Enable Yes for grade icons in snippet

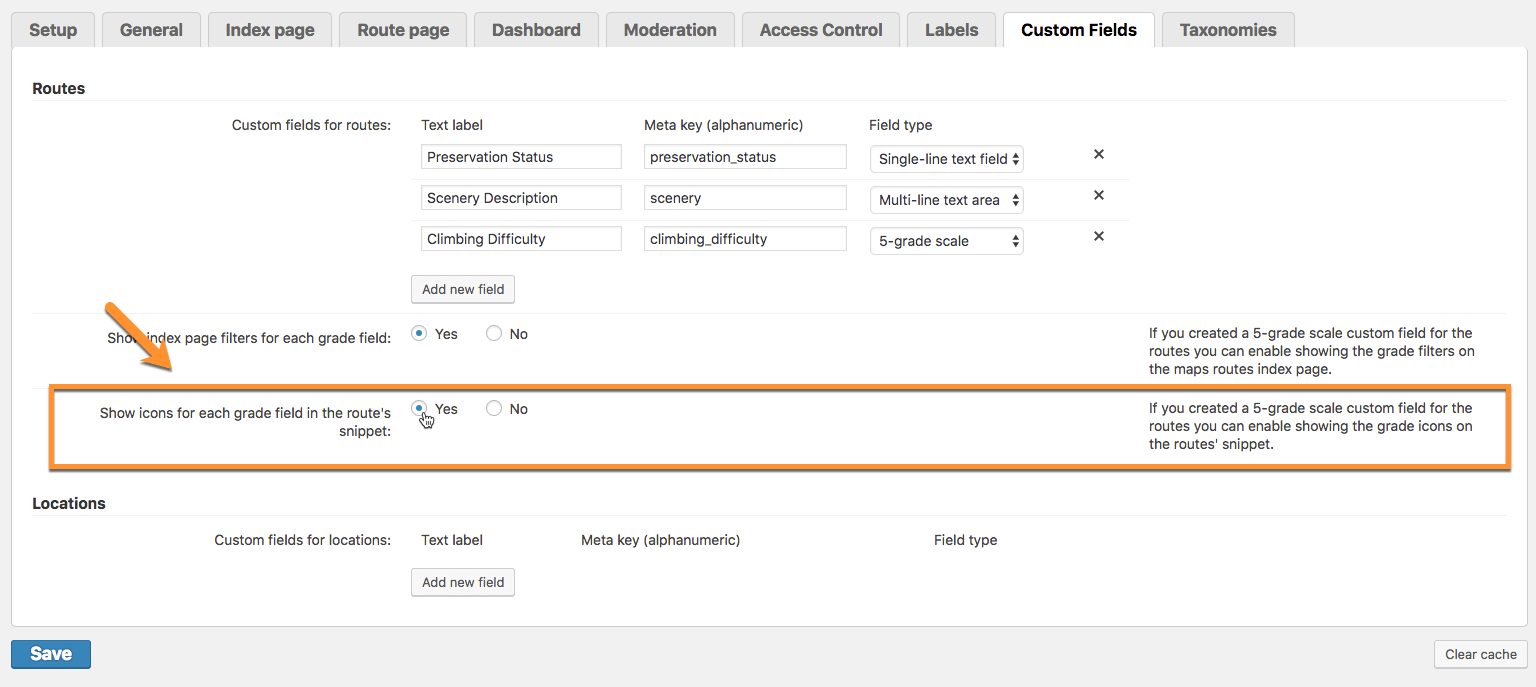pos(420,408)
